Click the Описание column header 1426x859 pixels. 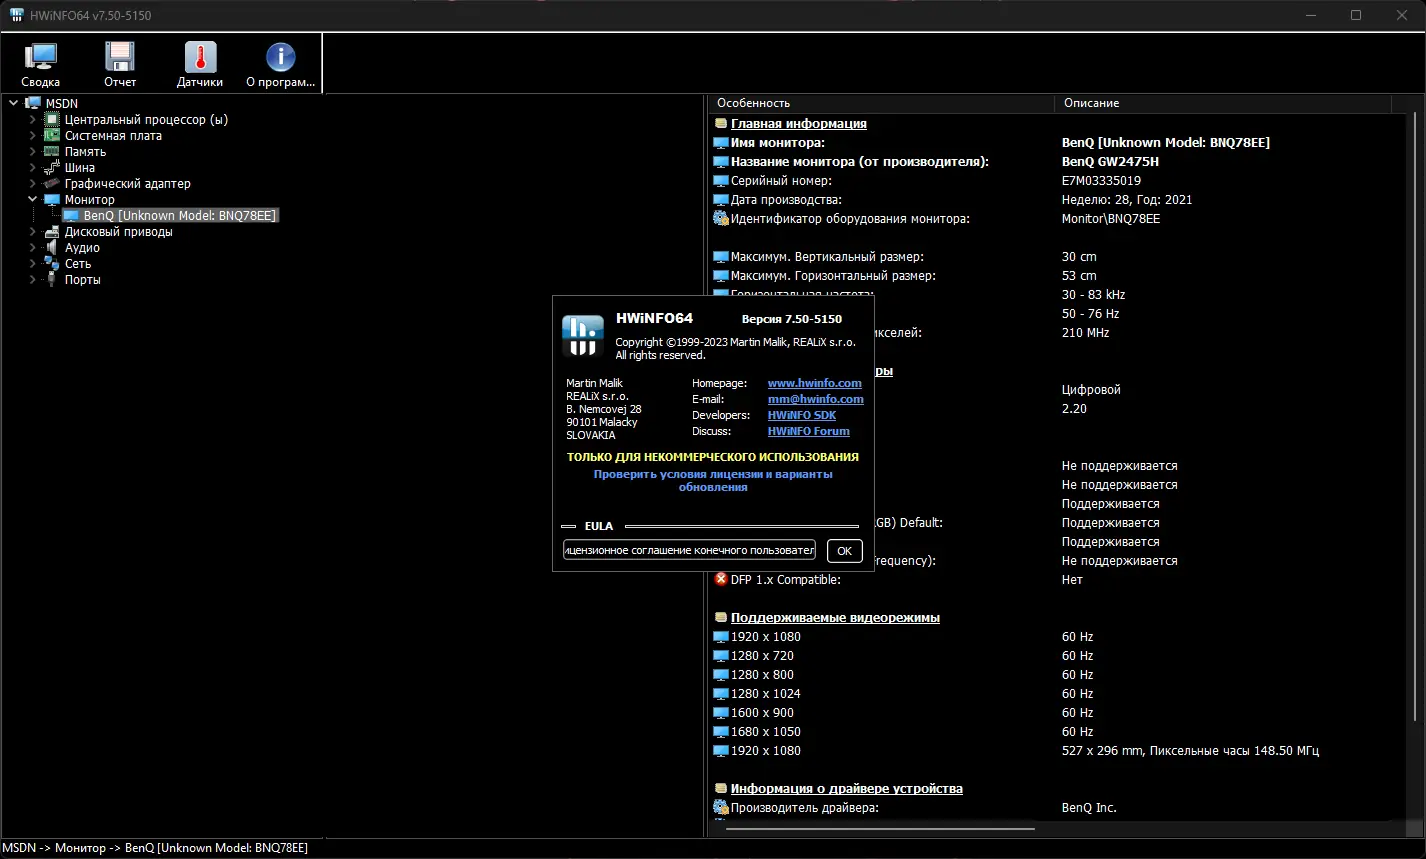[1223, 103]
